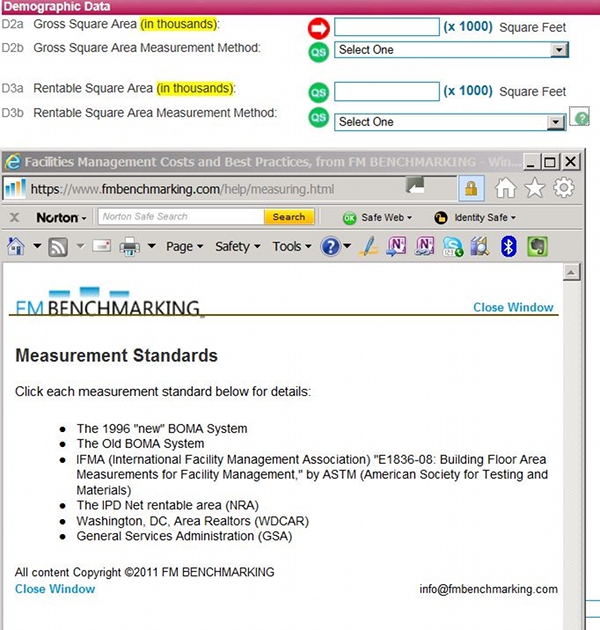Image resolution: width=600 pixels, height=630 pixels.
Task: Open the Norton dropdown menu
Action: click(61, 217)
